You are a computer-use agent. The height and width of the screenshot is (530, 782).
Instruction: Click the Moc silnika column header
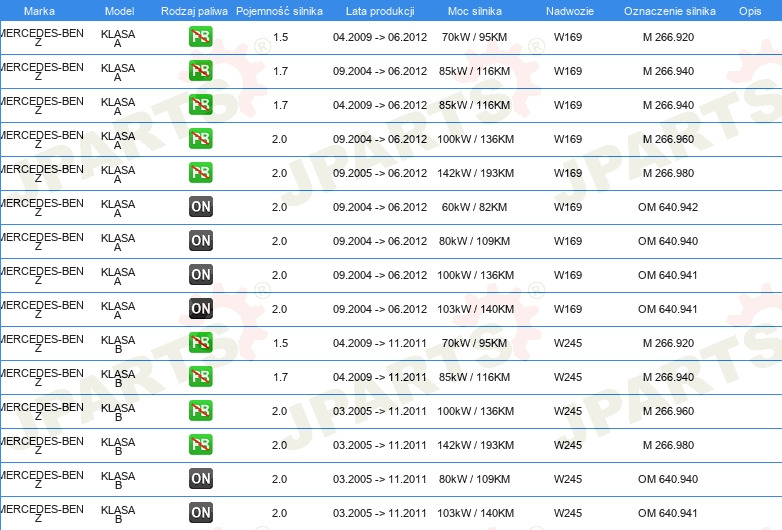coord(475,11)
